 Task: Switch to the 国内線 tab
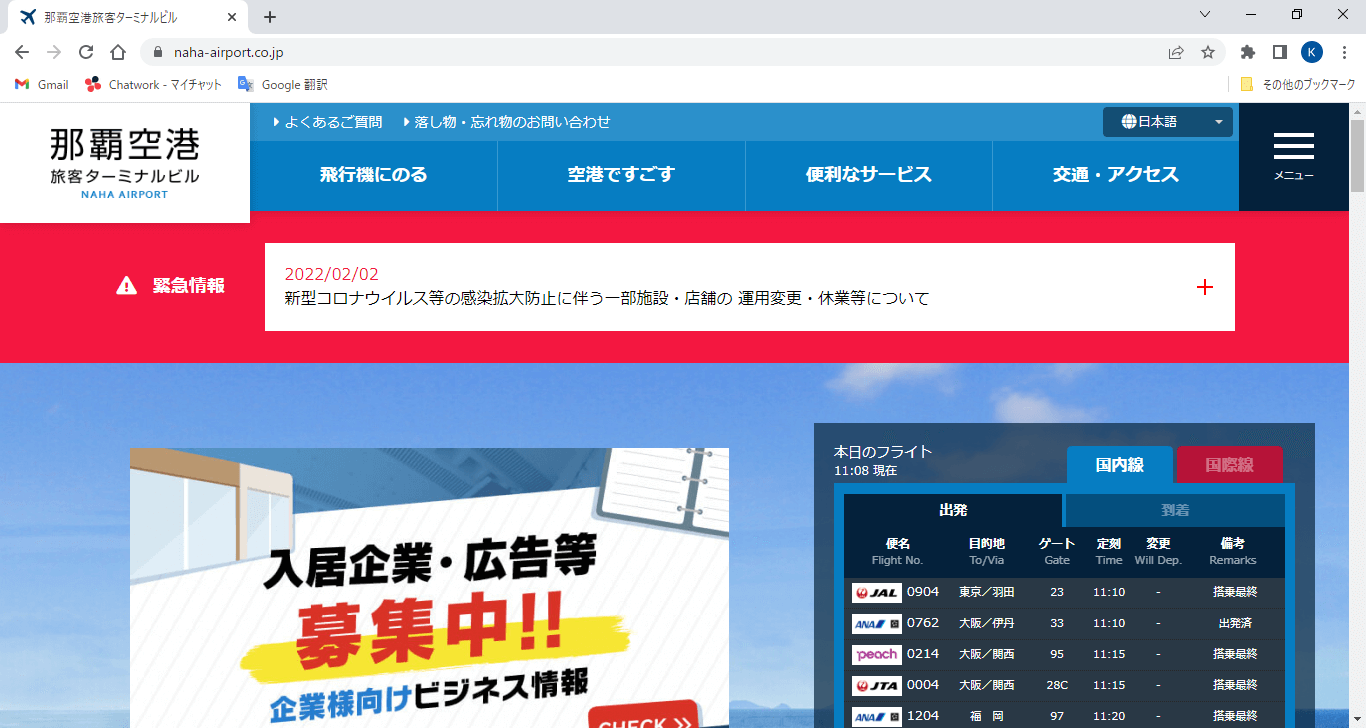[1120, 465]
